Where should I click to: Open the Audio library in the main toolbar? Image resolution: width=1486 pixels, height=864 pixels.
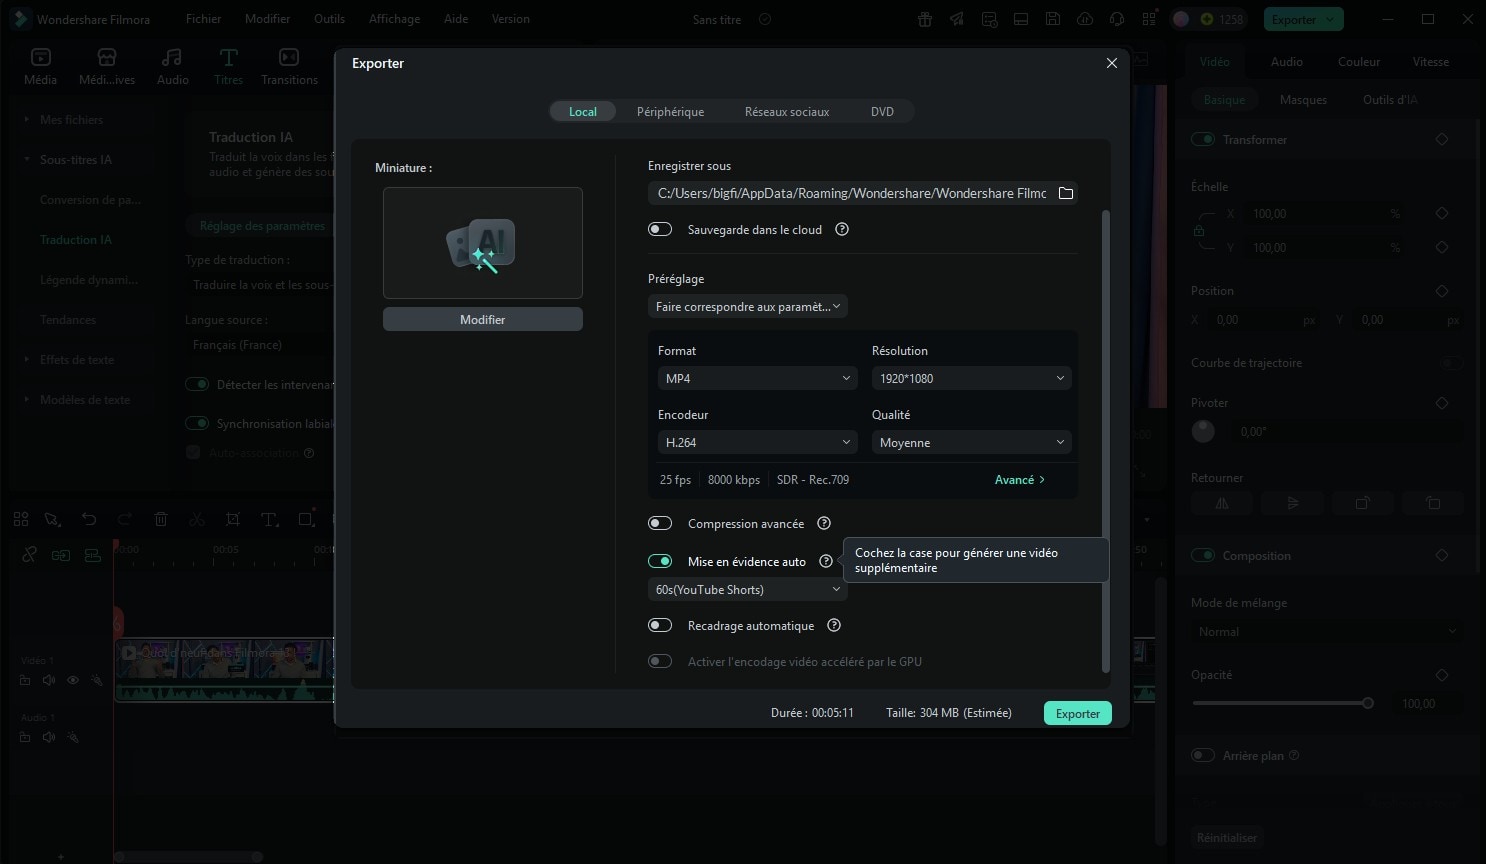pos(172,66)
